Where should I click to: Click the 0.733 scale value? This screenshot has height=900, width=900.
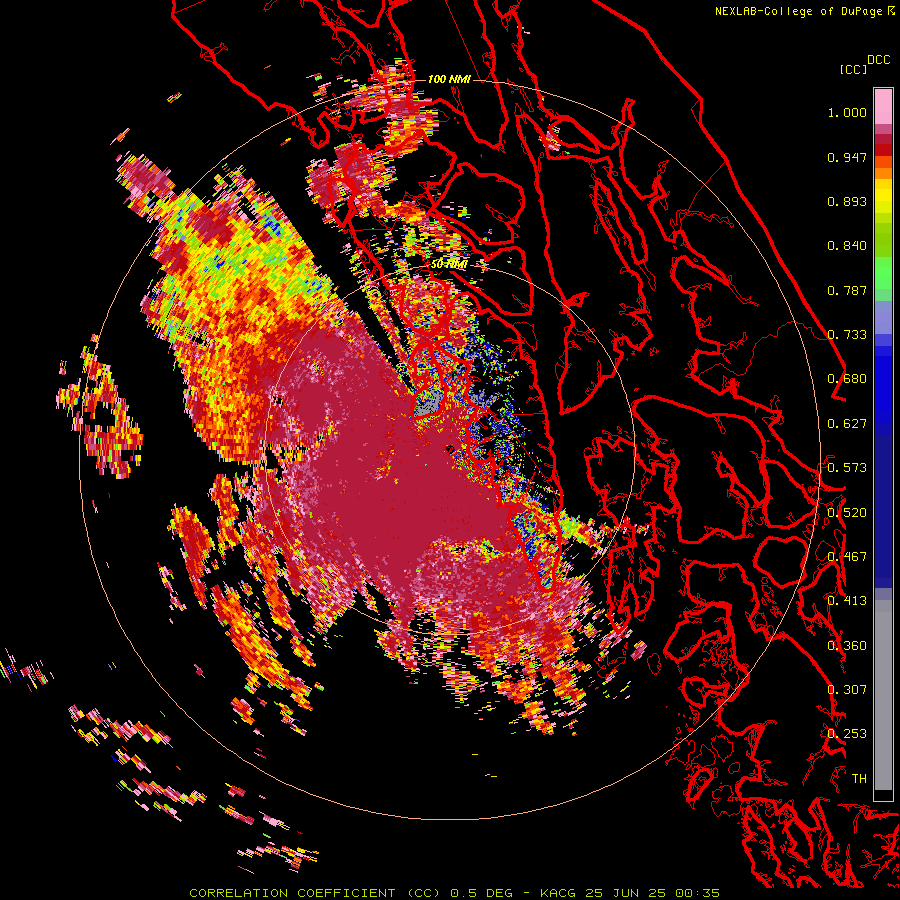click(847, 335)
